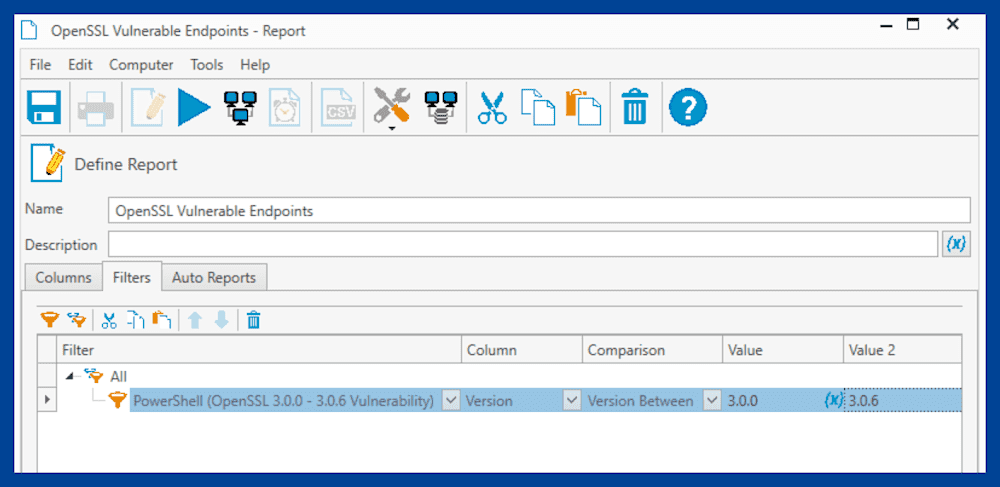
Task: Open the Computer menu
Action: coord(141,64)
